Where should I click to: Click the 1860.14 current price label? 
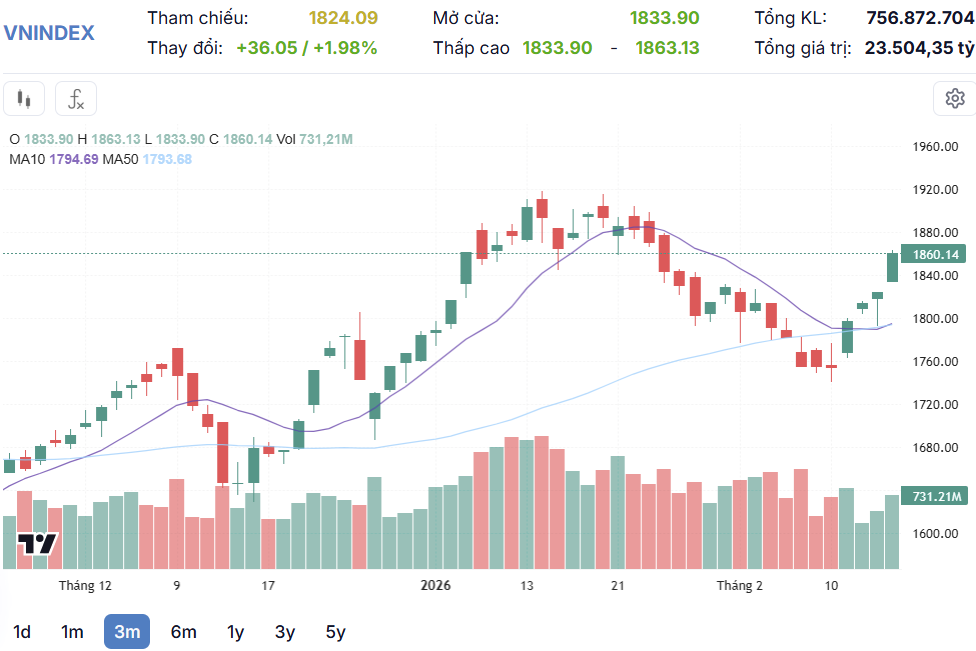[935, 255]
